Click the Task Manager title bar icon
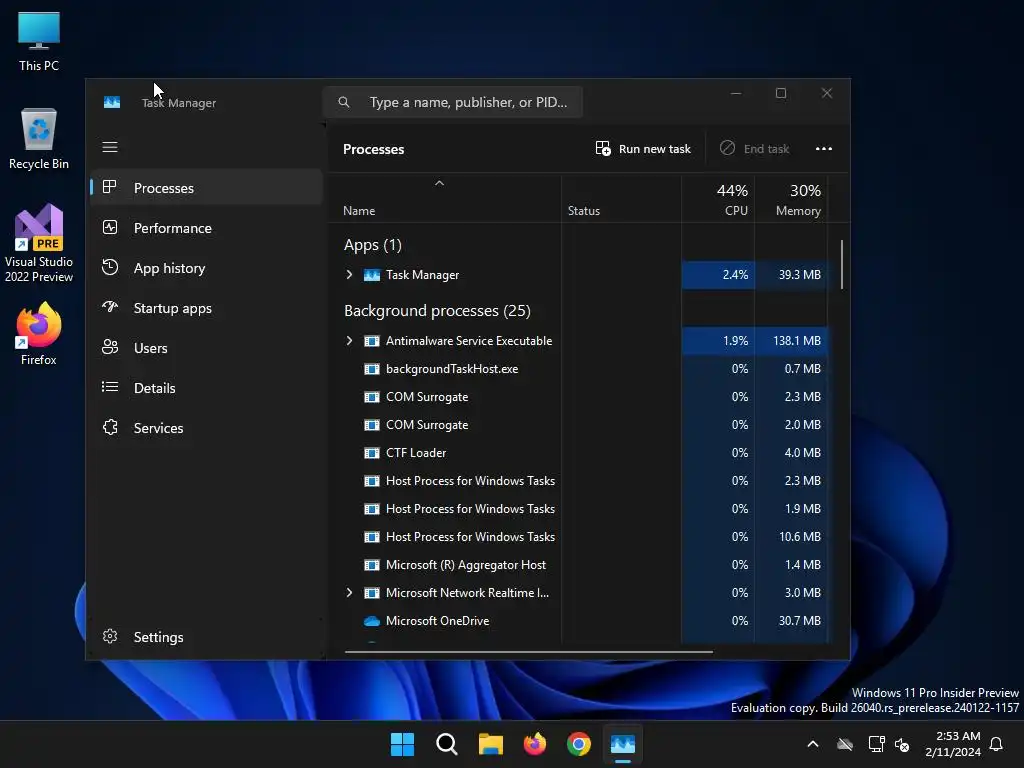Viewport: 1024px width, 768px height. pos(112,103)
